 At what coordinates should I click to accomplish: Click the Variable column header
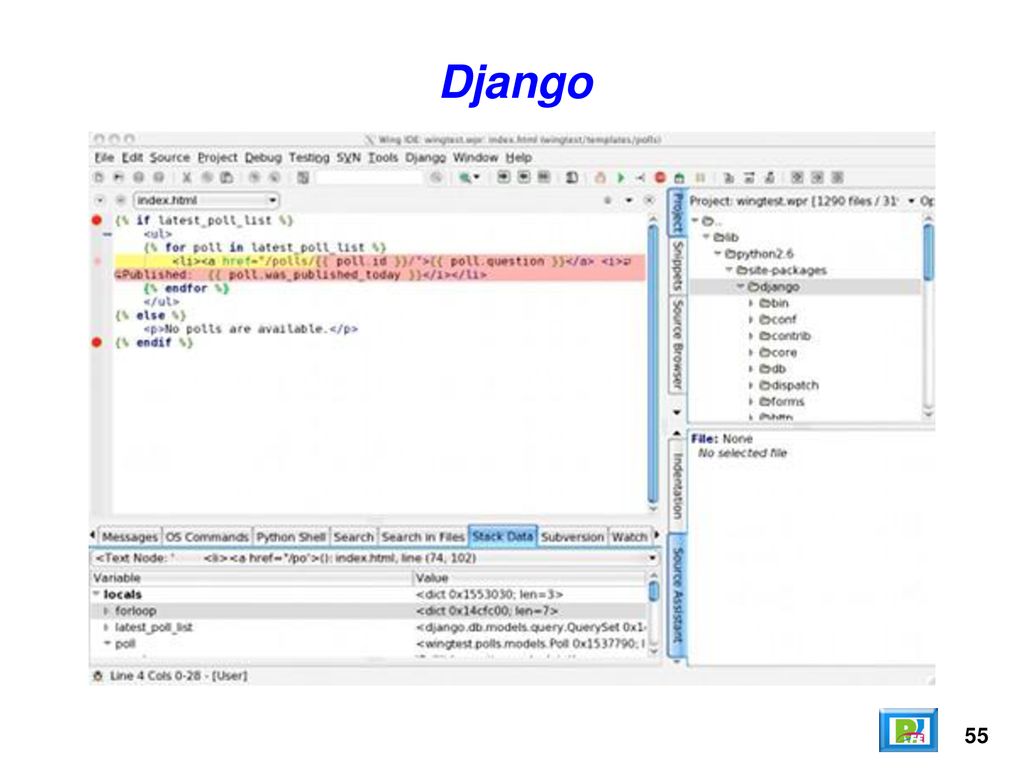pyautogui.click(x=251, y=578)
